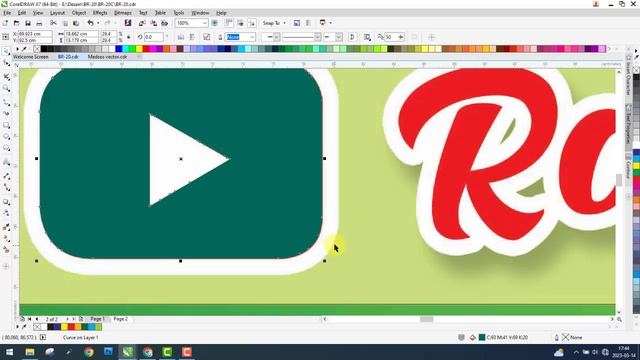The image size is (640, 360).
Task: Go to the first page button
Action: (29, 319)
